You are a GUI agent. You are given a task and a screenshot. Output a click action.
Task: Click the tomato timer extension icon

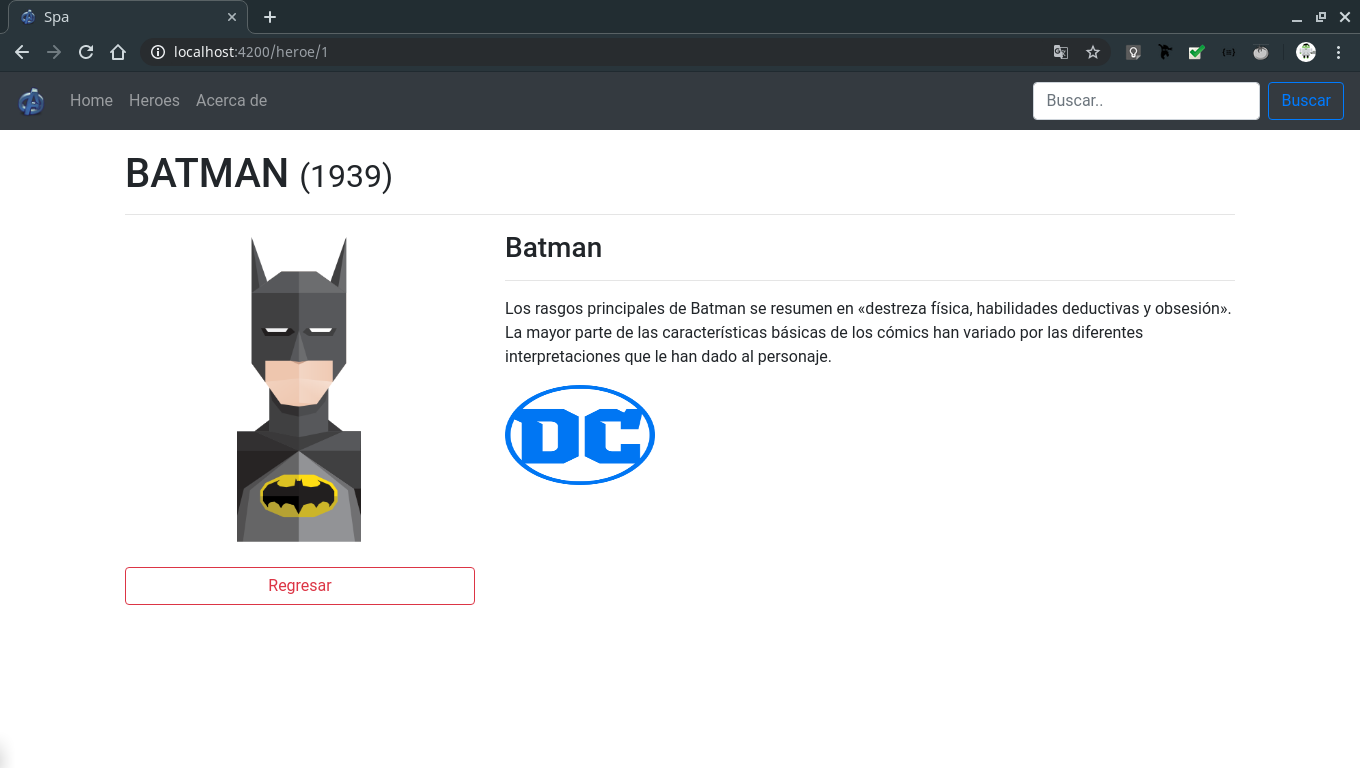pos(1260,52)
